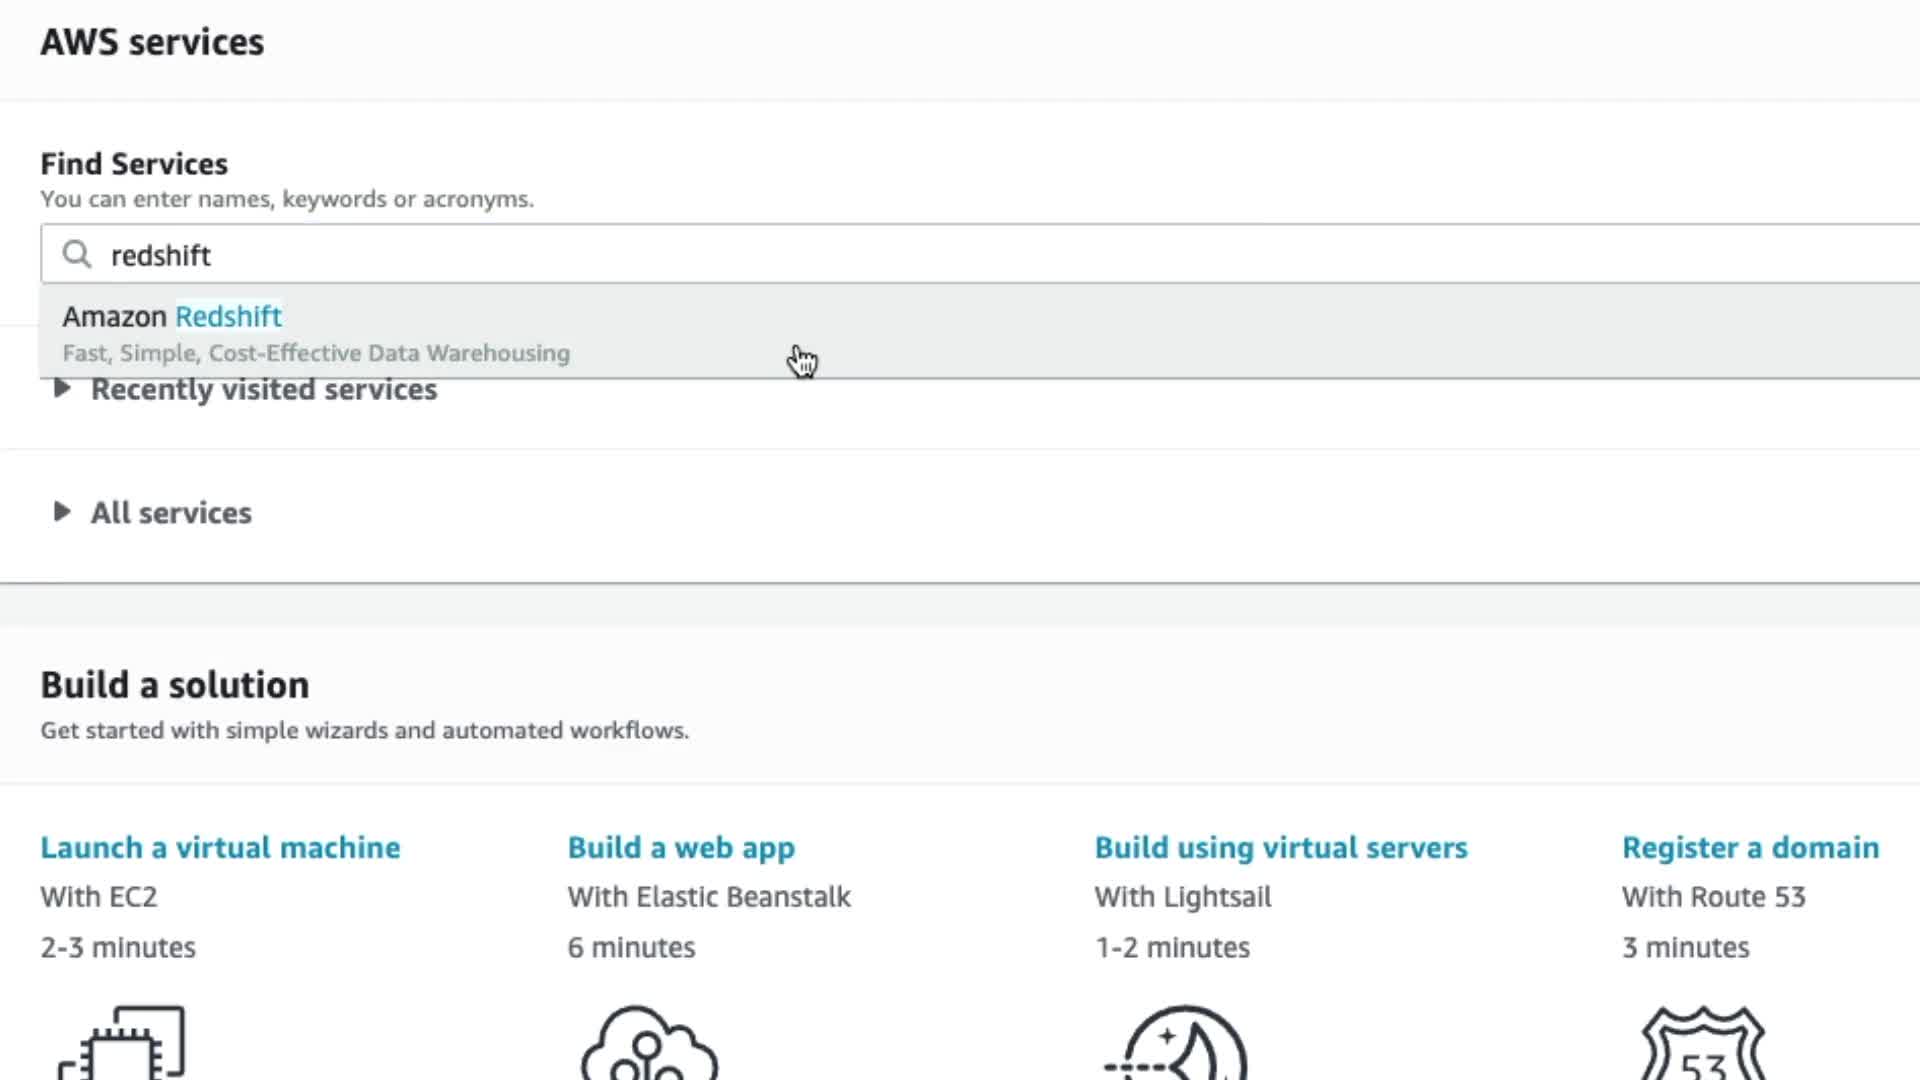Viewport: 1920px width, 1080px height.
Task: Click With EC2 subtitle text
Action: 99,897
